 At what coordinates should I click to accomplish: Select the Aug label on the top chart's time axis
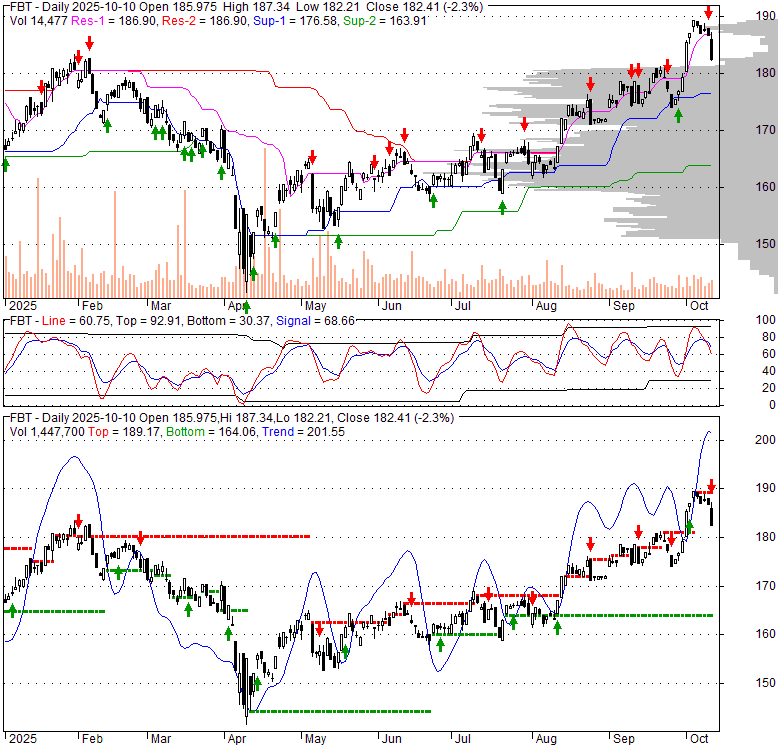coord(546,306)
